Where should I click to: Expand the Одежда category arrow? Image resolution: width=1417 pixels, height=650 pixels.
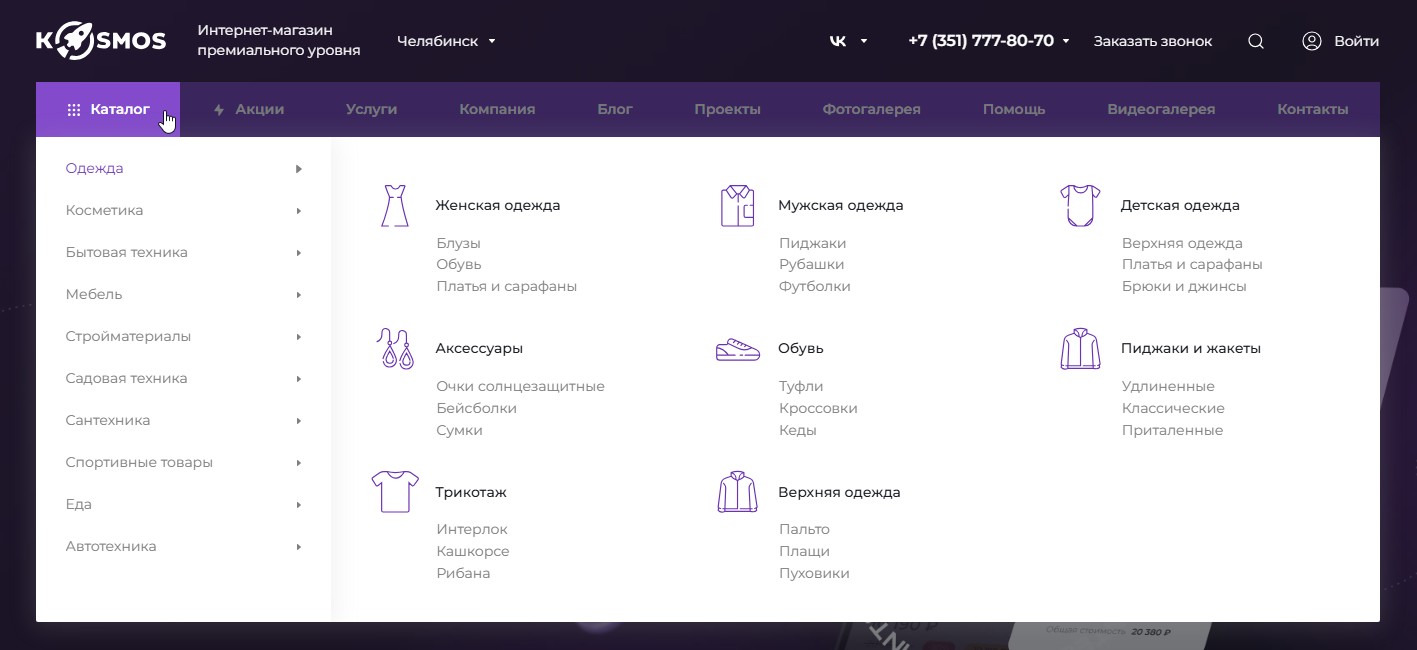[x=299, y=169]
